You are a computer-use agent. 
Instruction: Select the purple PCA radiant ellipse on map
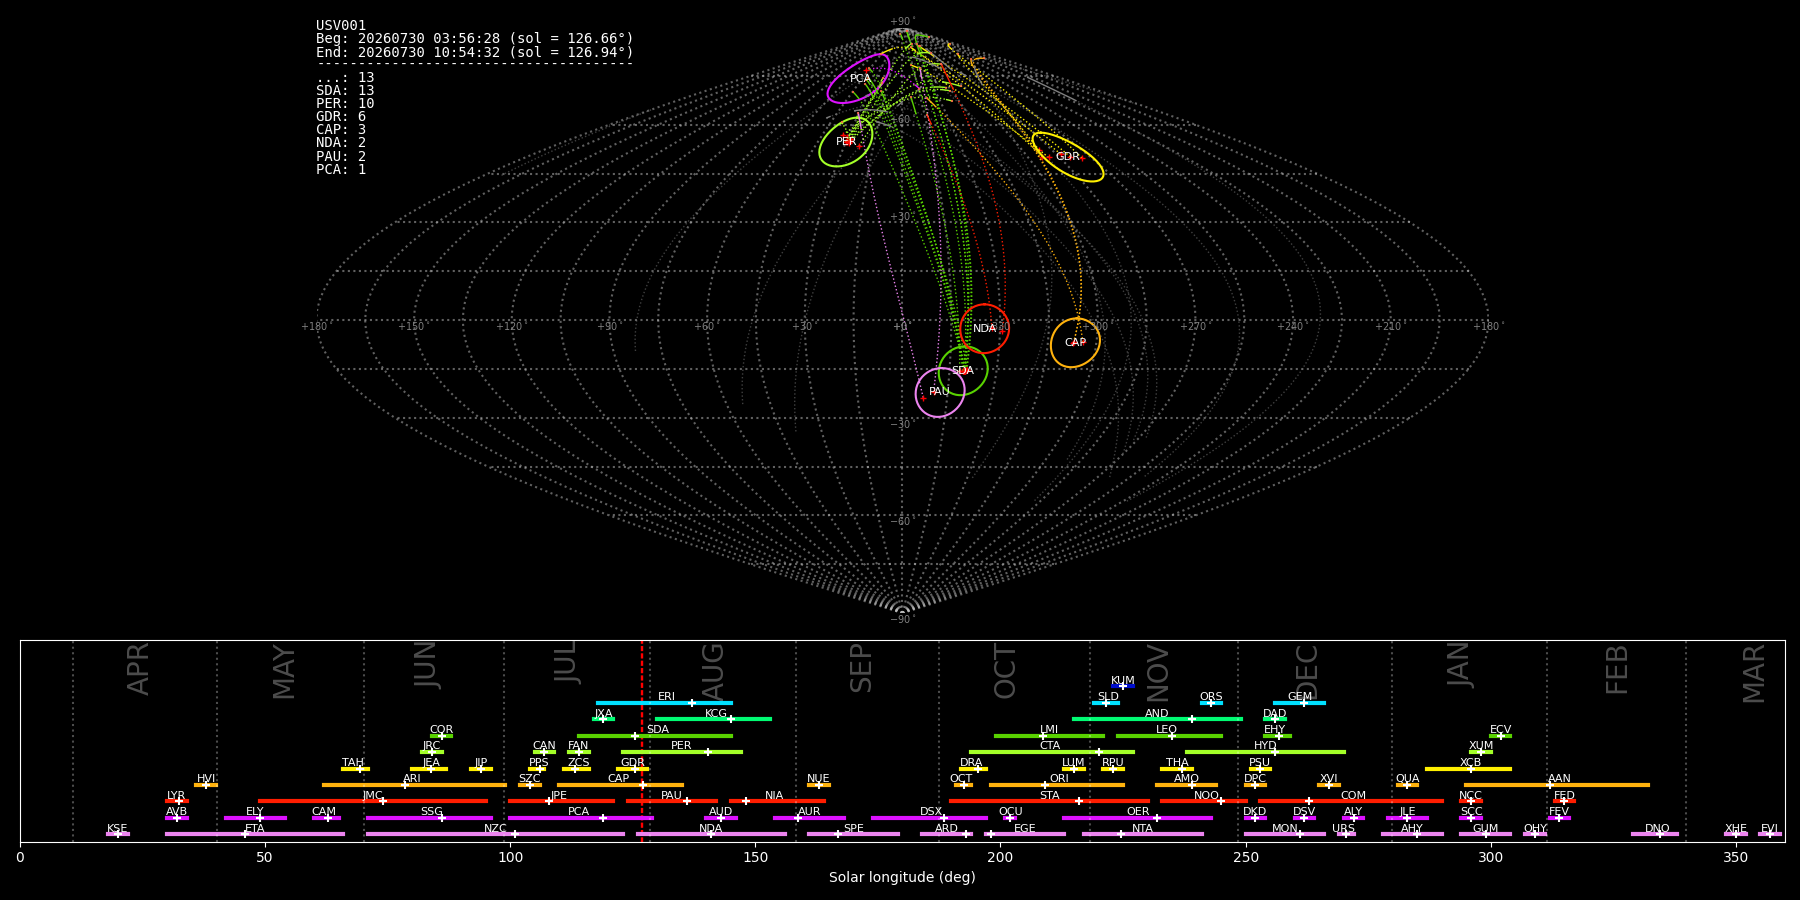pos(859,78)
